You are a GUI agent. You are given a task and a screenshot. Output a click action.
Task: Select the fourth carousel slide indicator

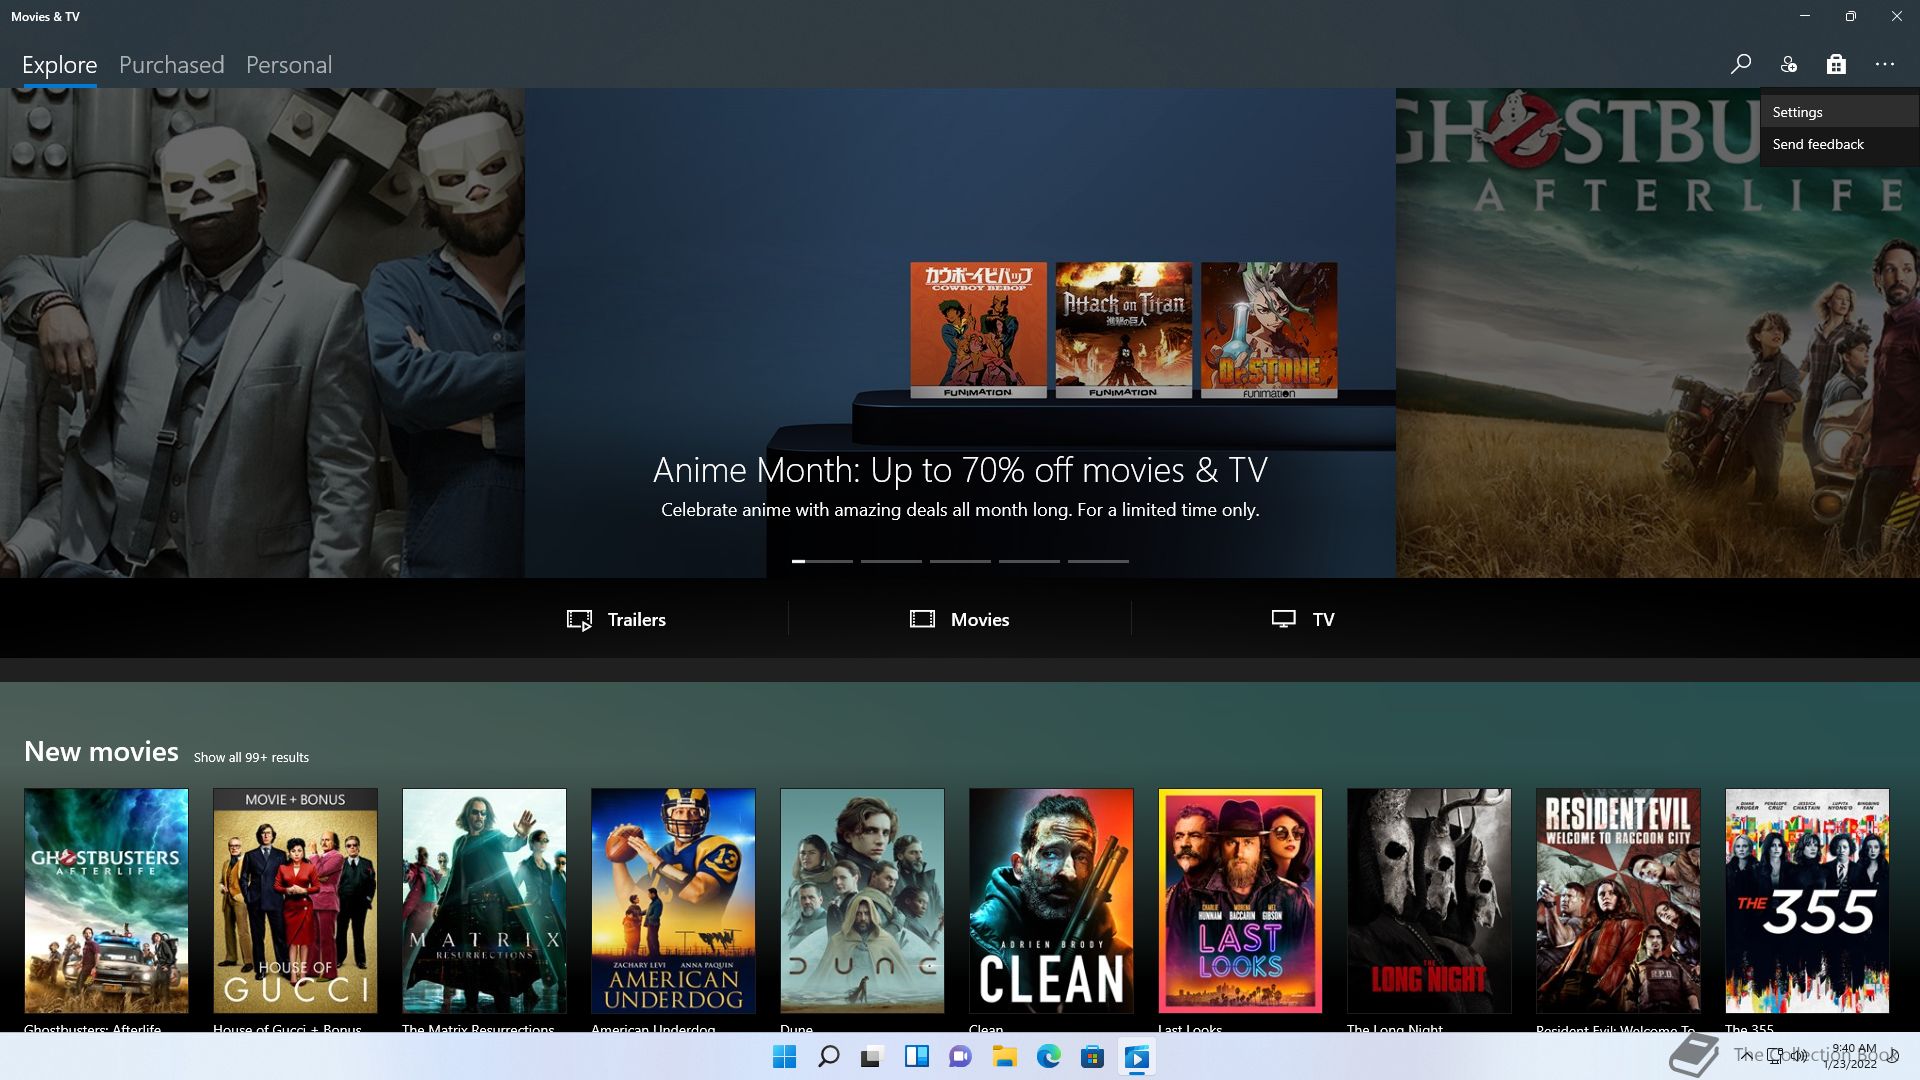(x=1029, y=561)
